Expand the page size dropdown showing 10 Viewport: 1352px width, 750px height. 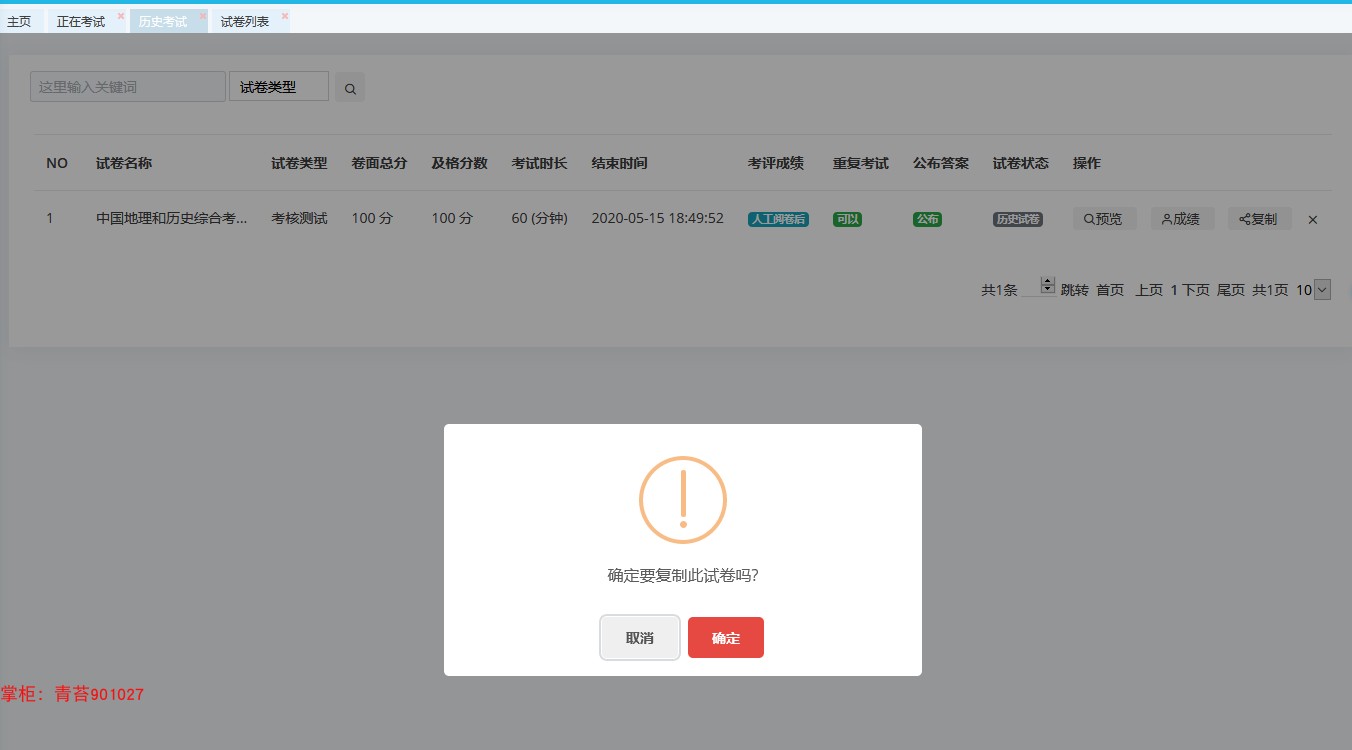tap(1322, 290)
